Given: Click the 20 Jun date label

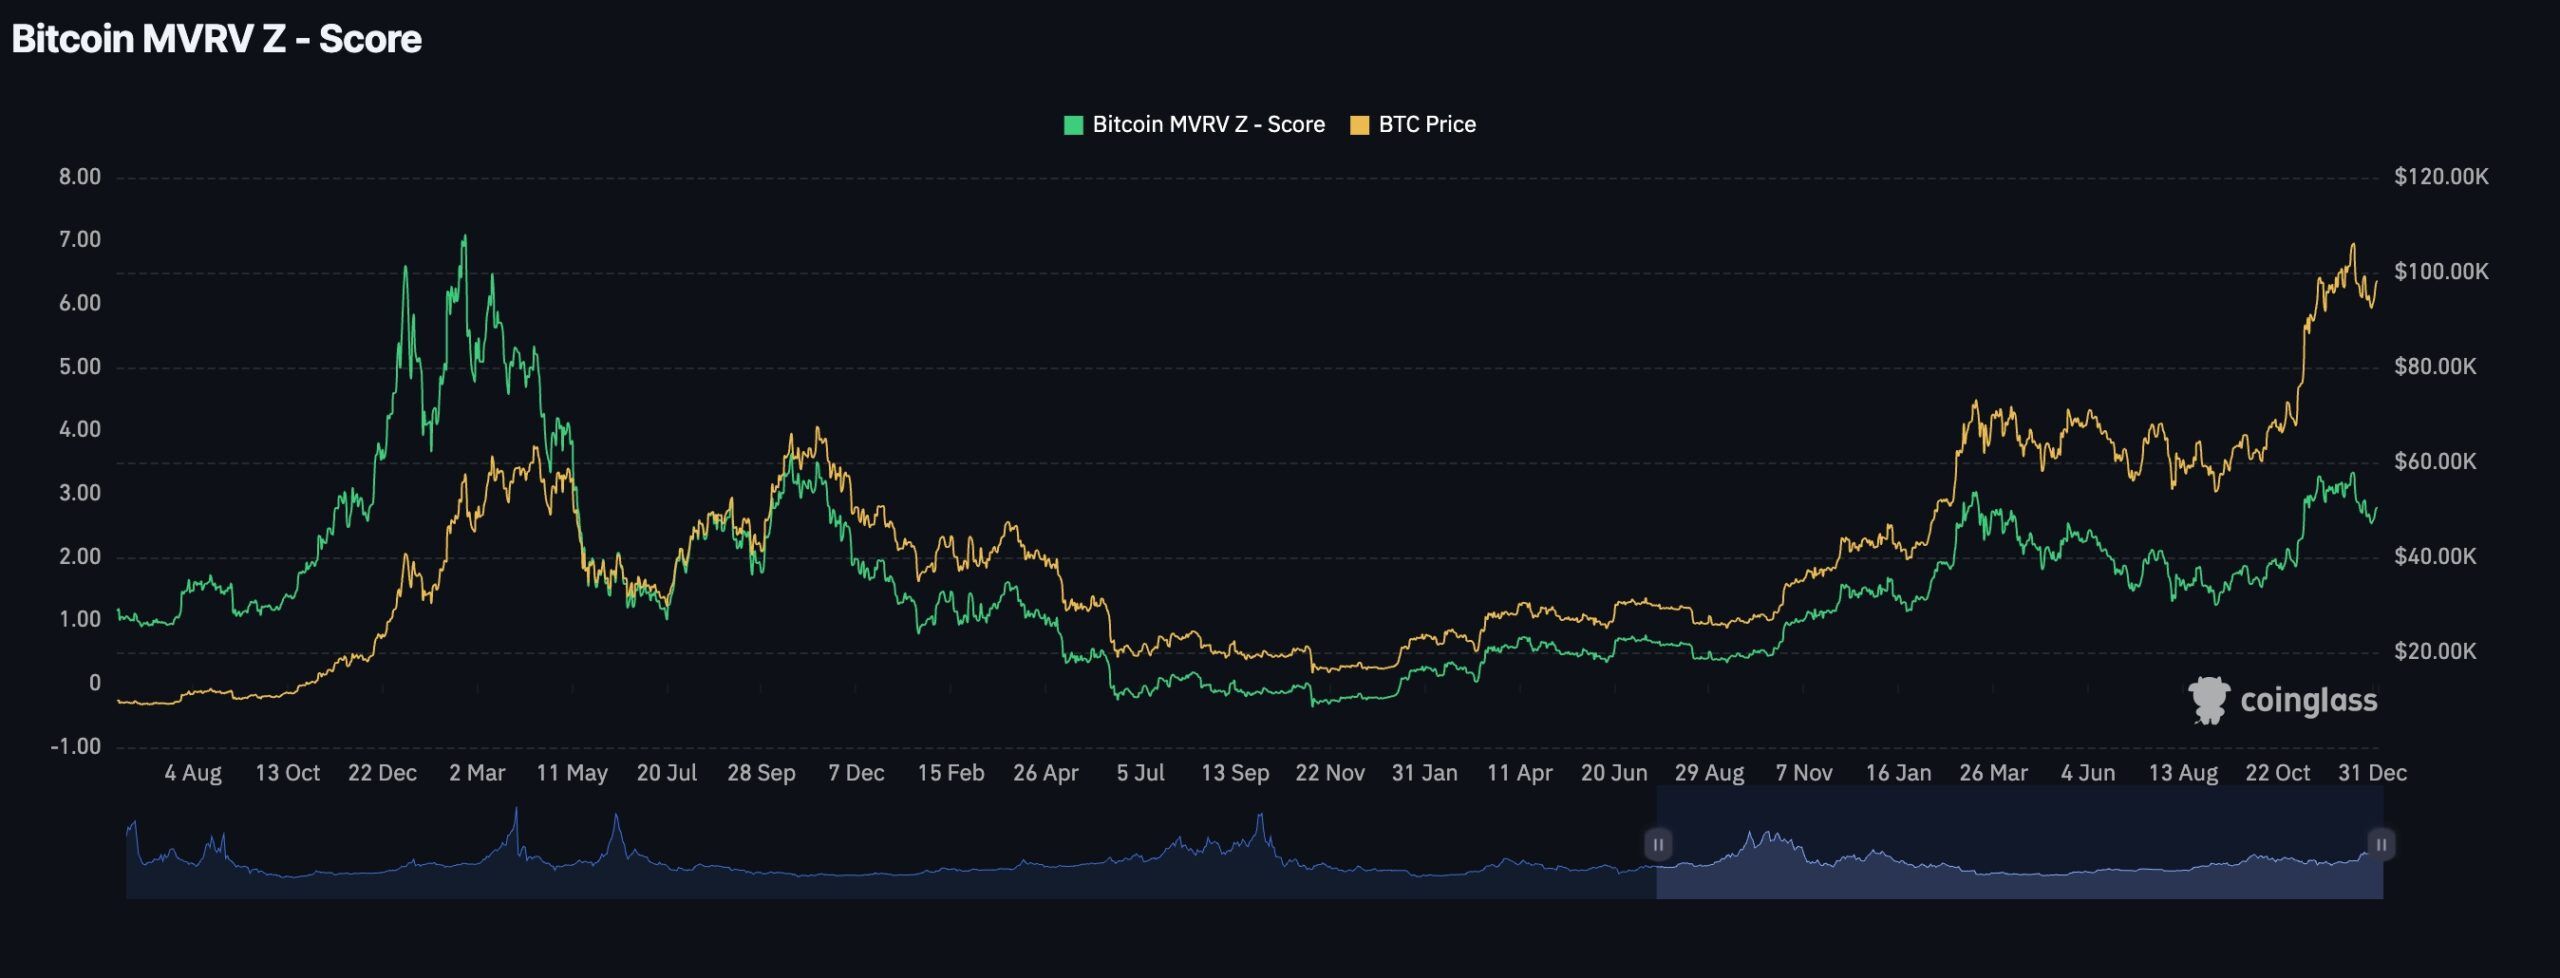Looking at the screenshot, I should point(1614,773).
